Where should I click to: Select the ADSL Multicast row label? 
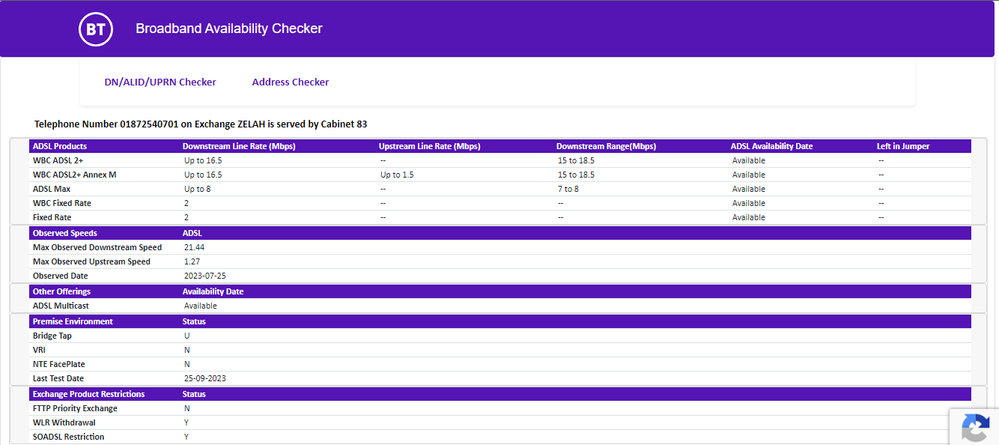tap(61, 306)
